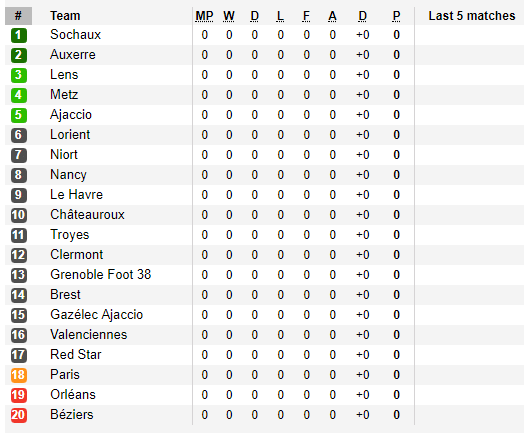Click the green rank 1 badge
Image resolution: width=524 pixels, height=433 pixels.
pos(19,35)
